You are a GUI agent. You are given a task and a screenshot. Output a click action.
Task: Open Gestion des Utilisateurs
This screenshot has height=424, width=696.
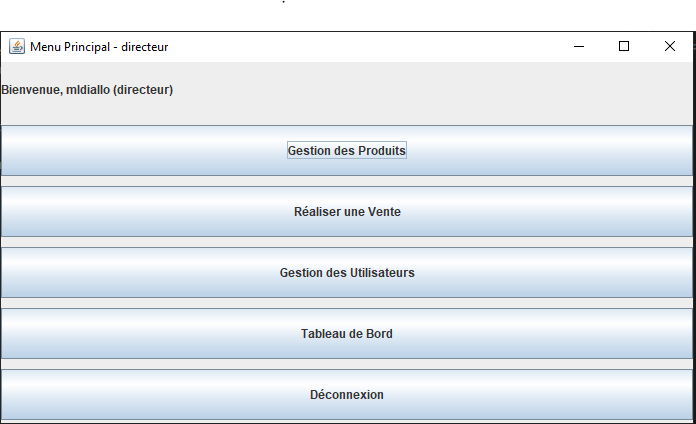347,273
